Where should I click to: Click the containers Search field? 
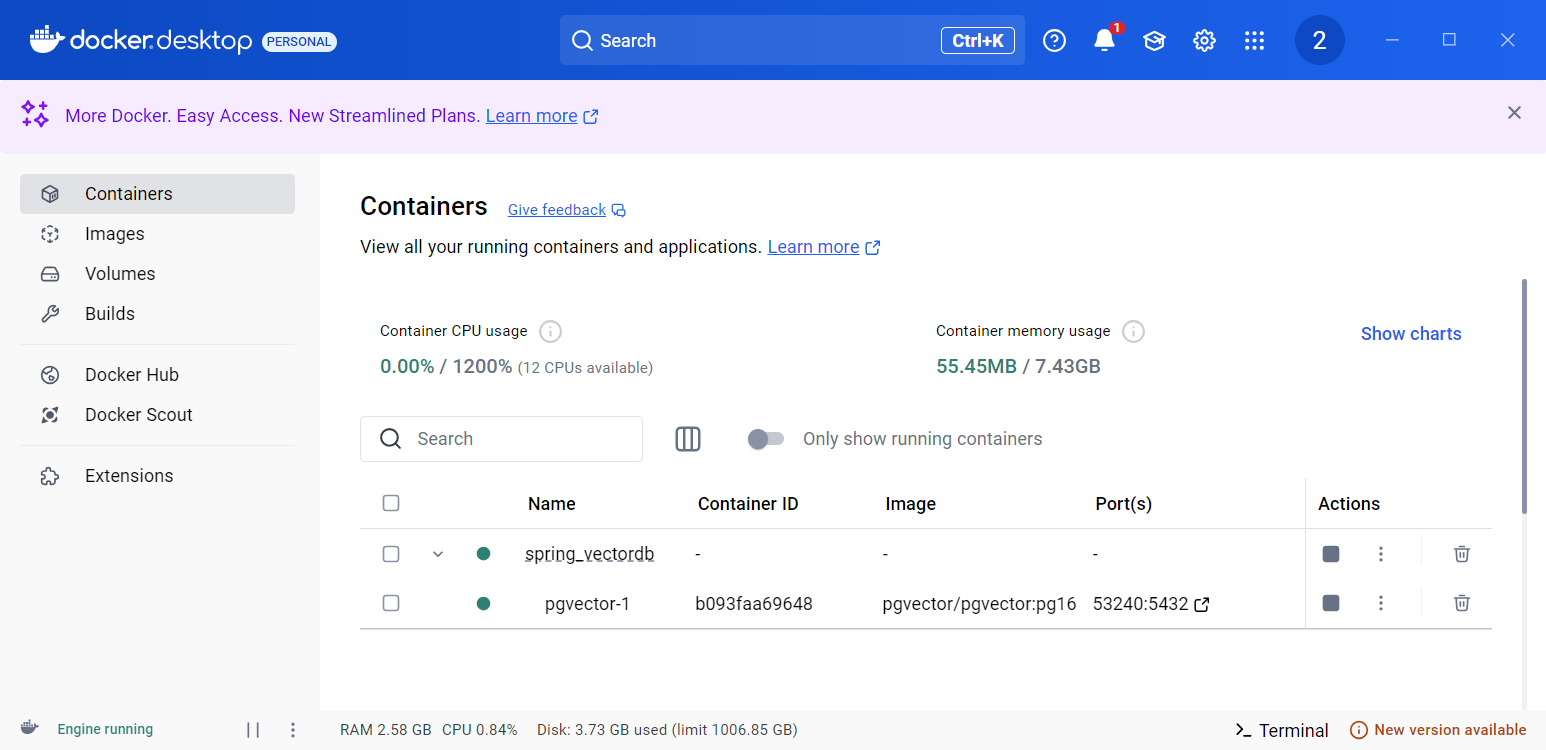tap(501, 439)
